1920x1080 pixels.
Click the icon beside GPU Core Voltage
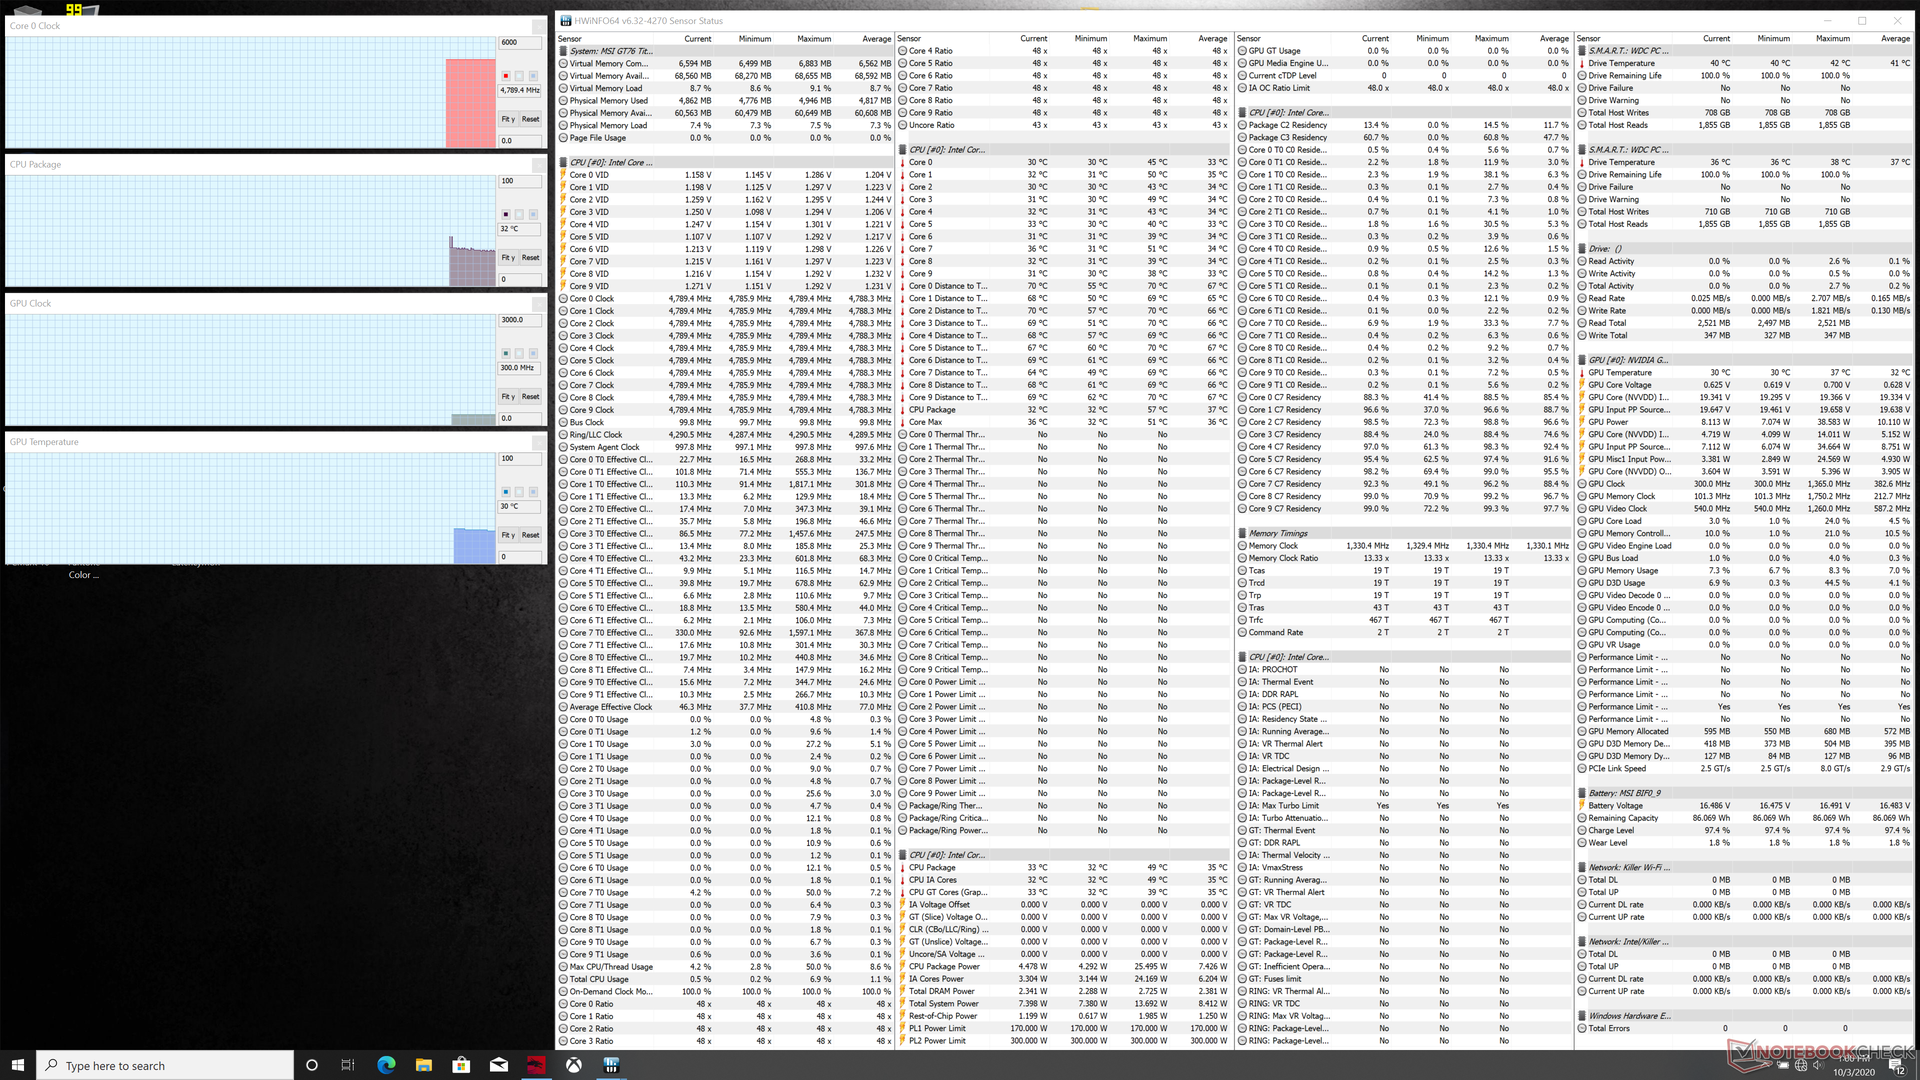(1583, 385)
